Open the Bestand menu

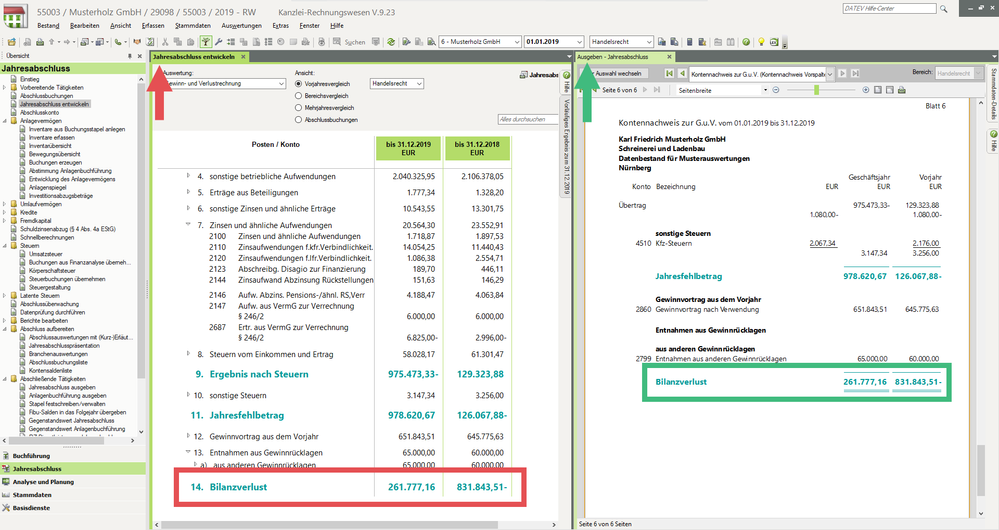click(x=48, y=25)
